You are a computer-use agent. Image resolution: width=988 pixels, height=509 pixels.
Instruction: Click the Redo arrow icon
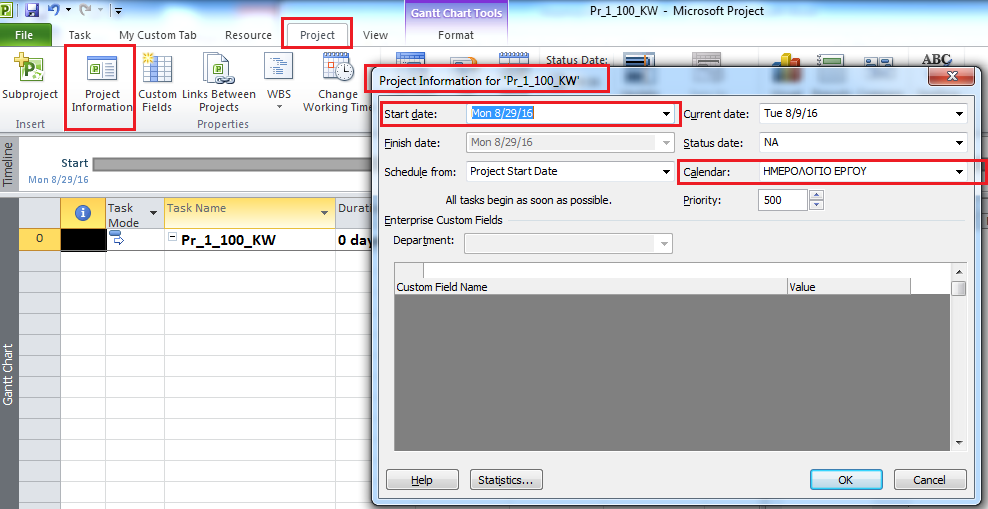(x=86, y=10)
